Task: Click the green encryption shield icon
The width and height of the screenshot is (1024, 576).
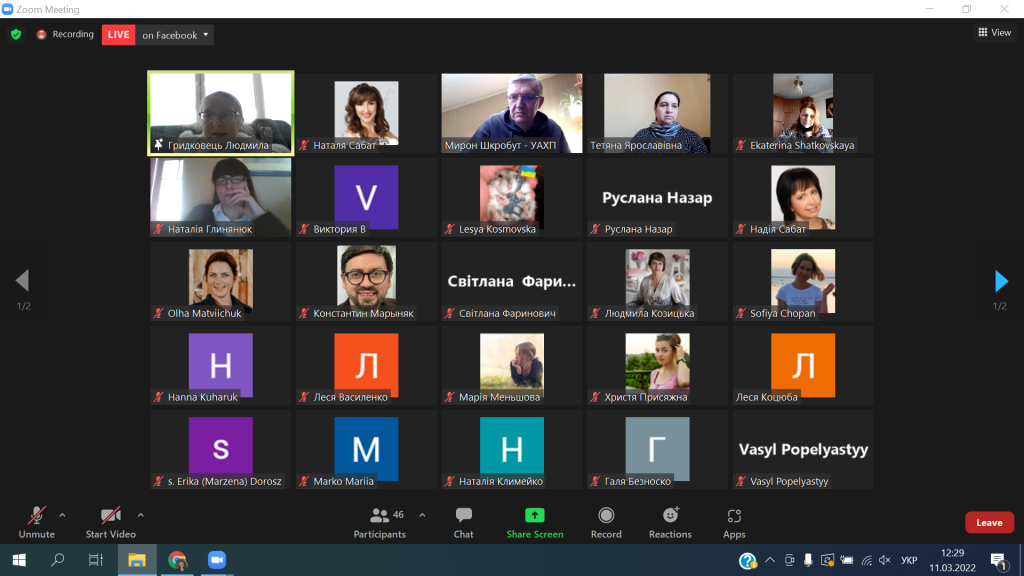Action: pyautogui.click(x=16, y=34)
